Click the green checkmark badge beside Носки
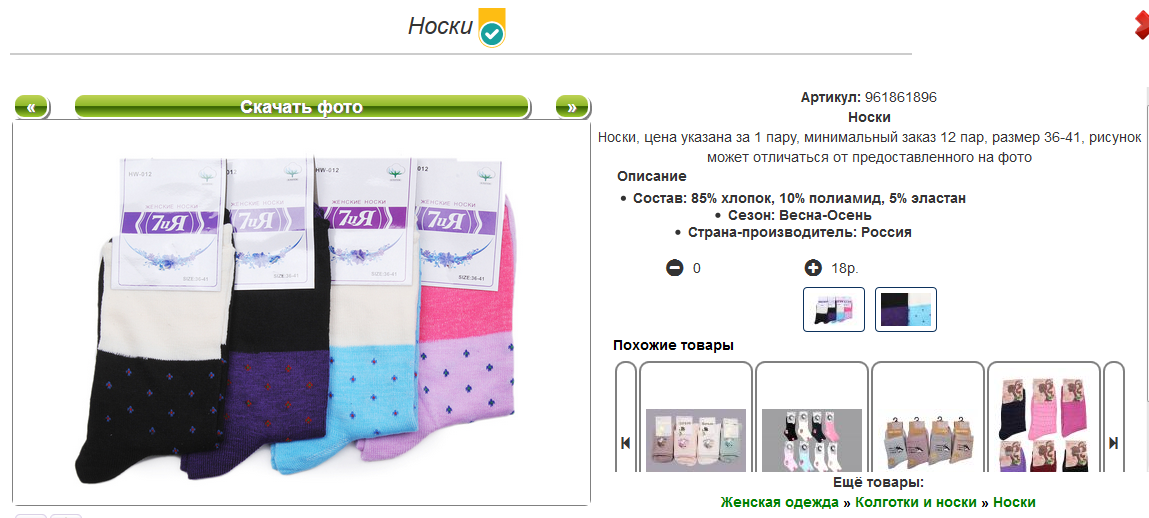Image resolution: width=1149 pixels, height=518 pixels. (x=492, y=28)
